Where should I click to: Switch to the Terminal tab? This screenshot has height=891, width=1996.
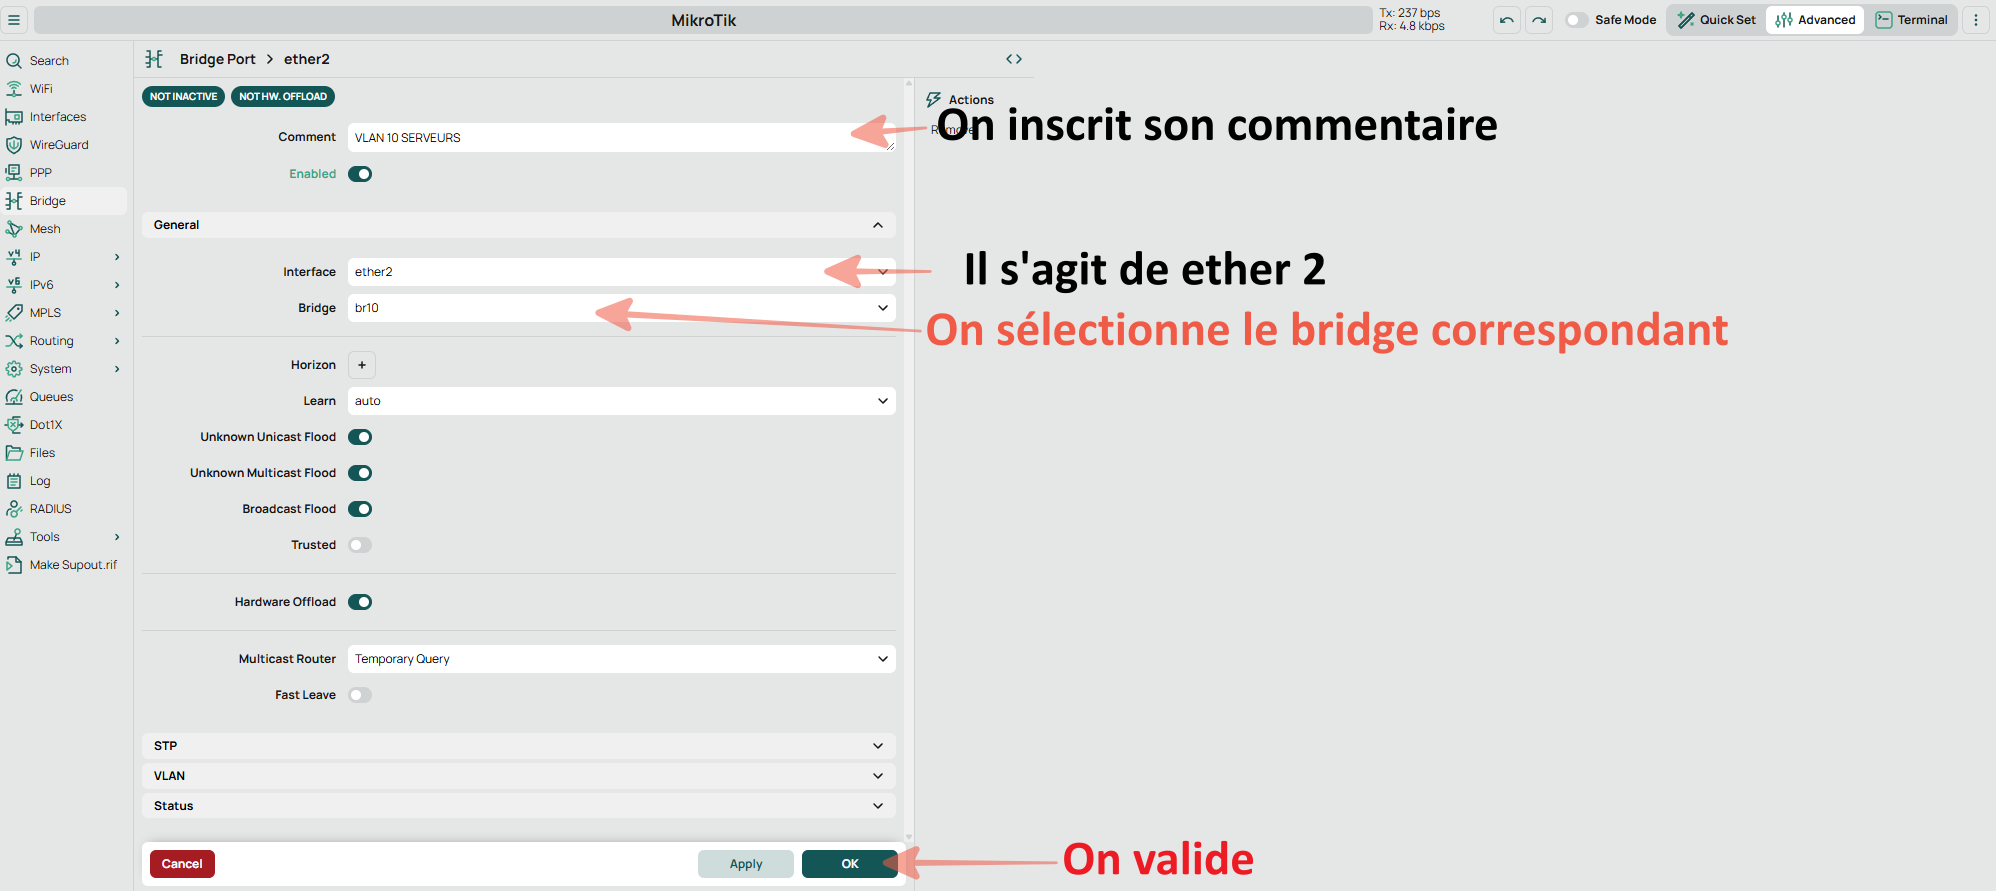tap(1911, 20)
